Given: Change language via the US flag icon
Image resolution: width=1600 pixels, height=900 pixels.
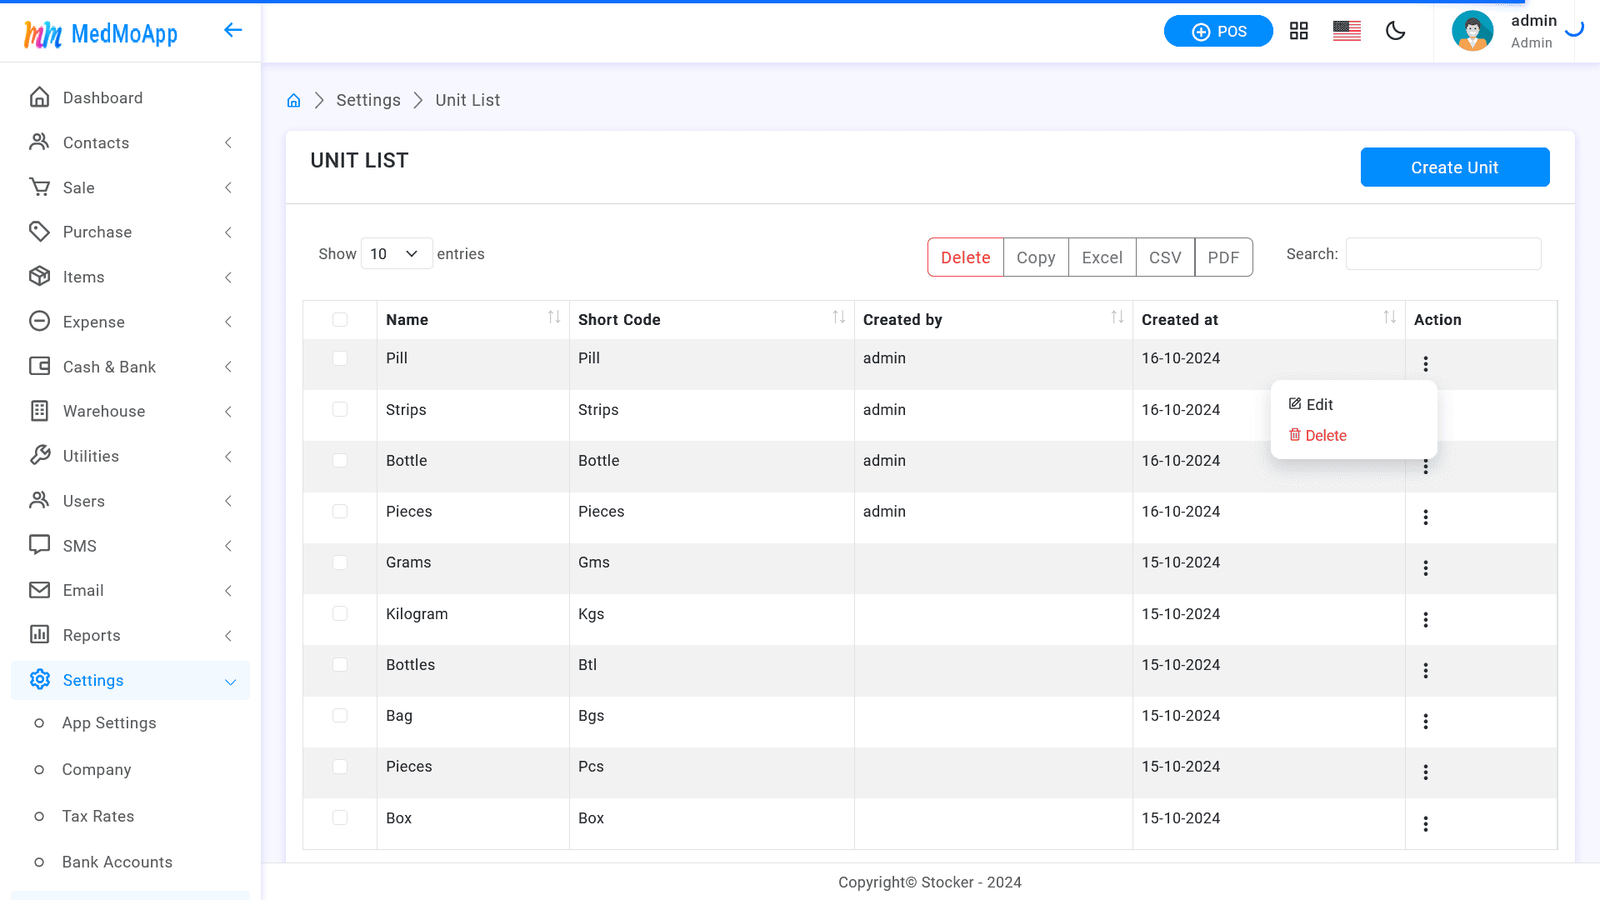Looking at the screenshot, I should 1347,31.
